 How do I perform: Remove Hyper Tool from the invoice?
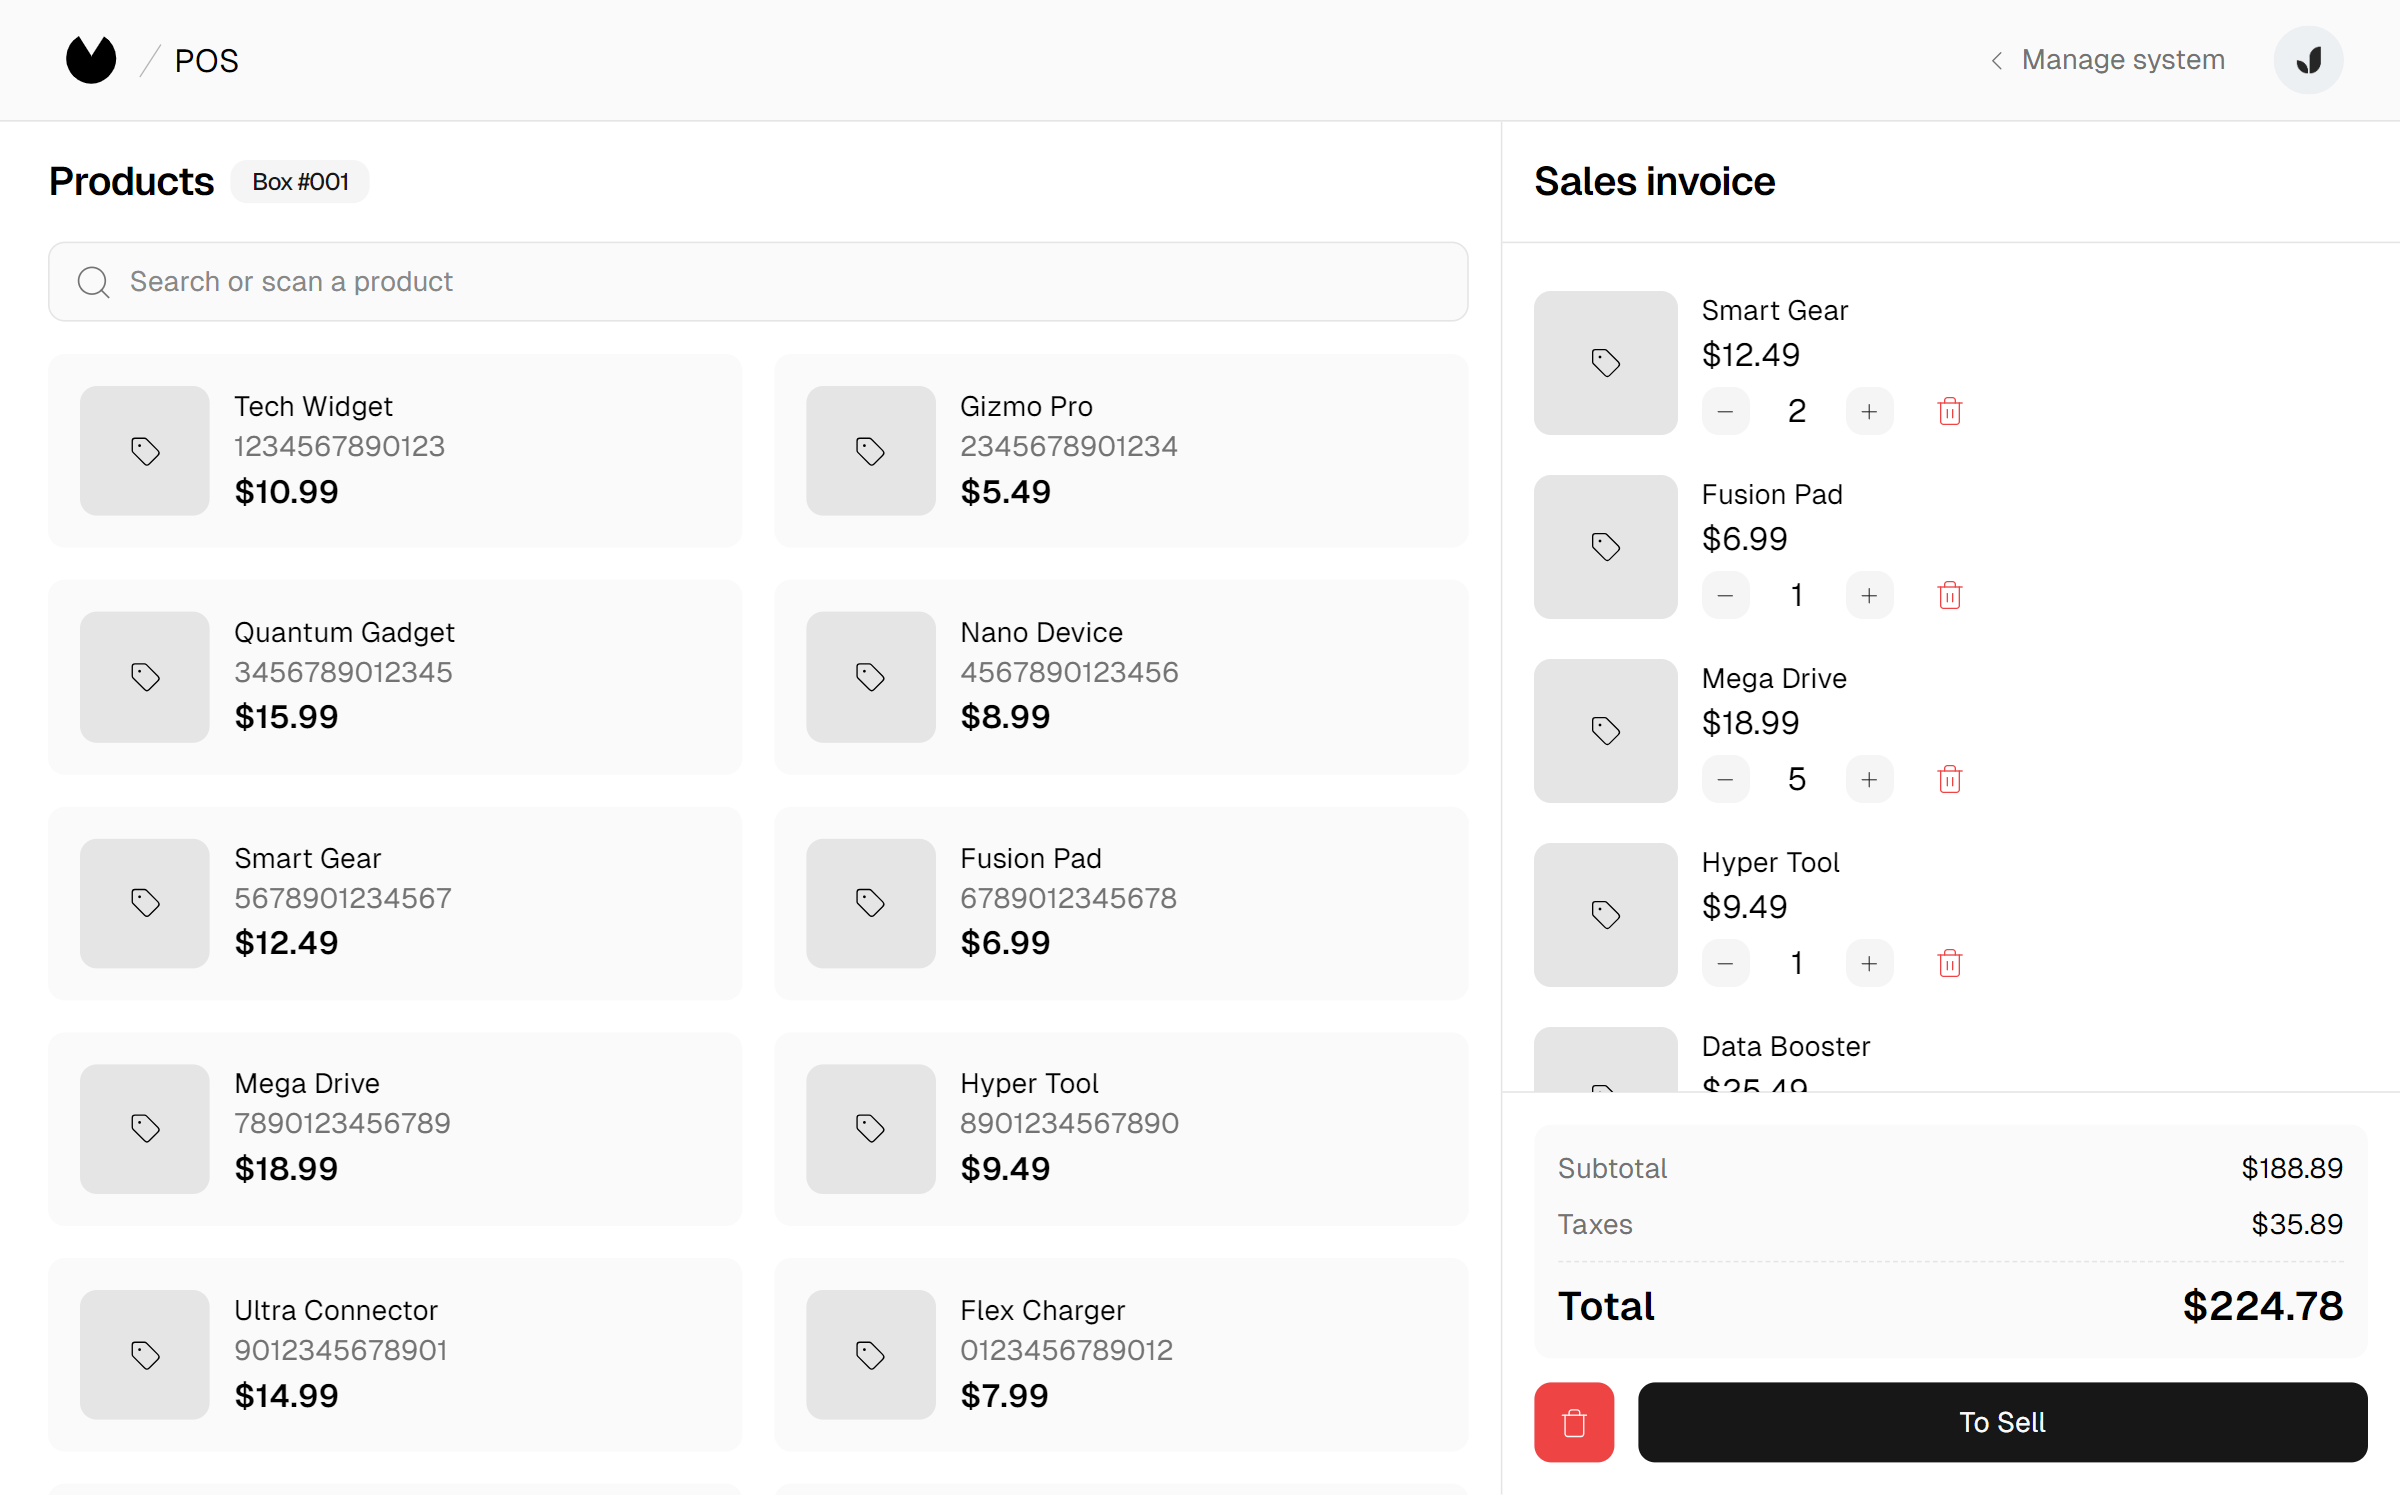(x=1950, y=963)
